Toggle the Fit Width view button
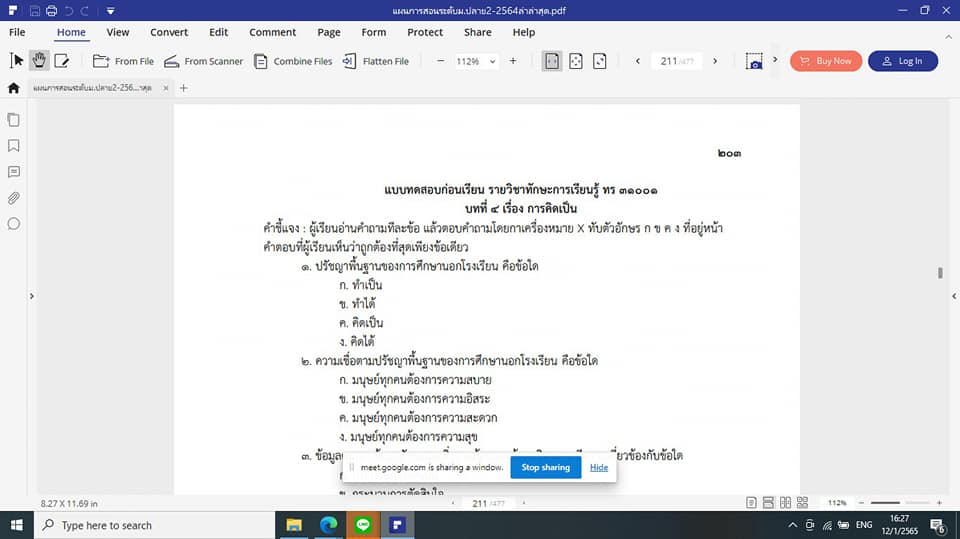The image size is (960, 539). [x=552, y=61]
